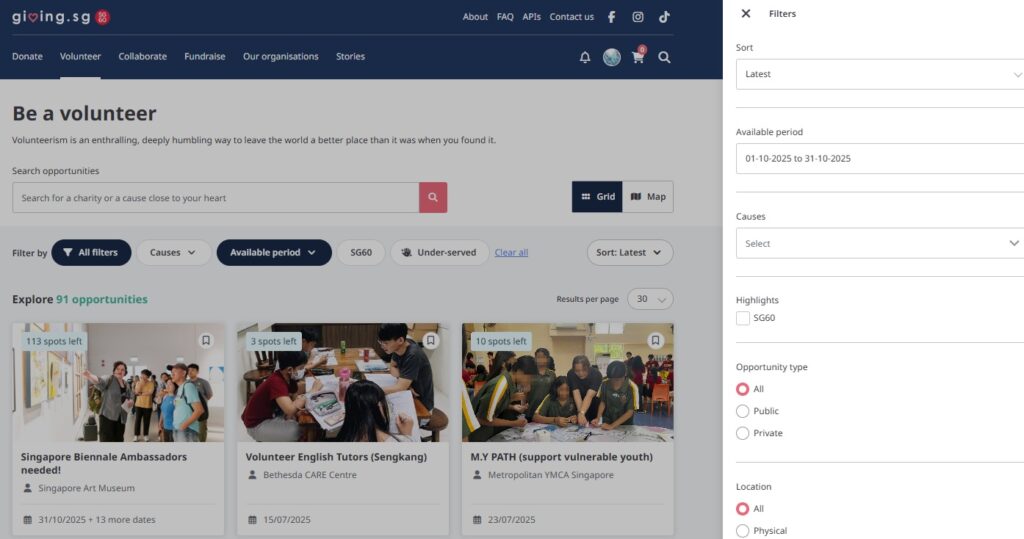This screenshot has height=539, width=1024.
Task: Click the header search magnifier icon
Action: tap(664, 57)
